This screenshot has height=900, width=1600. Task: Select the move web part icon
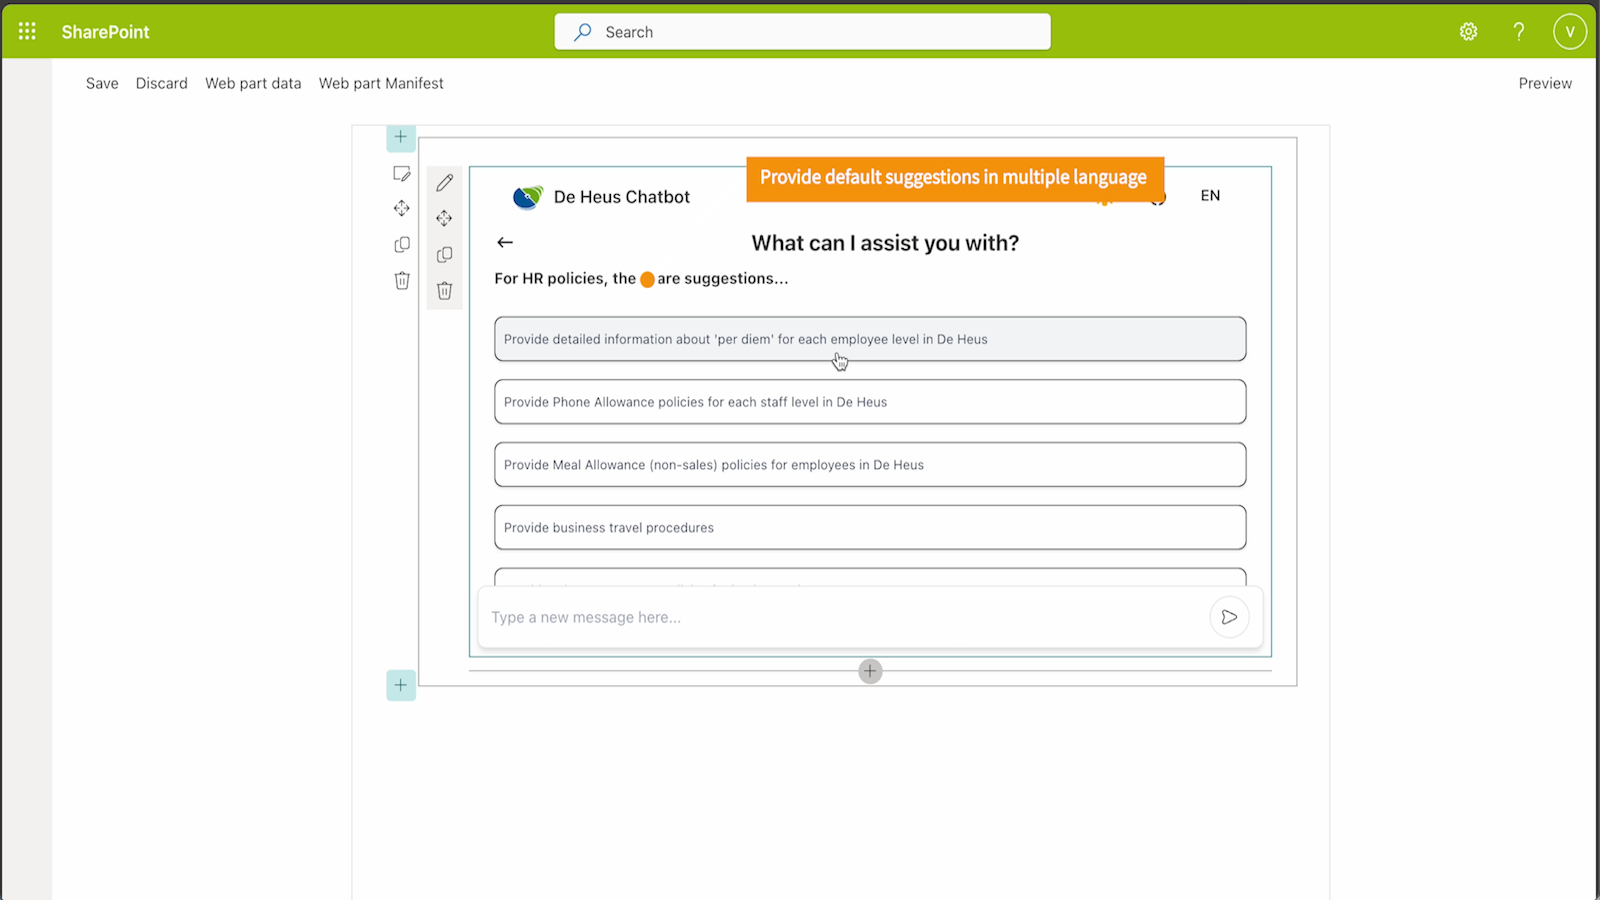pyautogui.click(x=444, y=218)
